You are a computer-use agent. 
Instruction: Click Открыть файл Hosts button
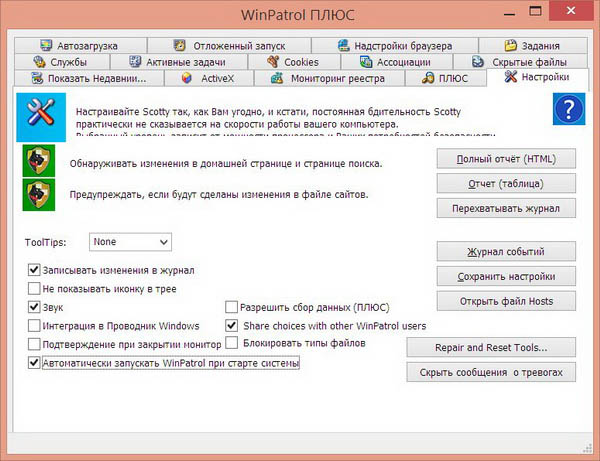[506, 301]
